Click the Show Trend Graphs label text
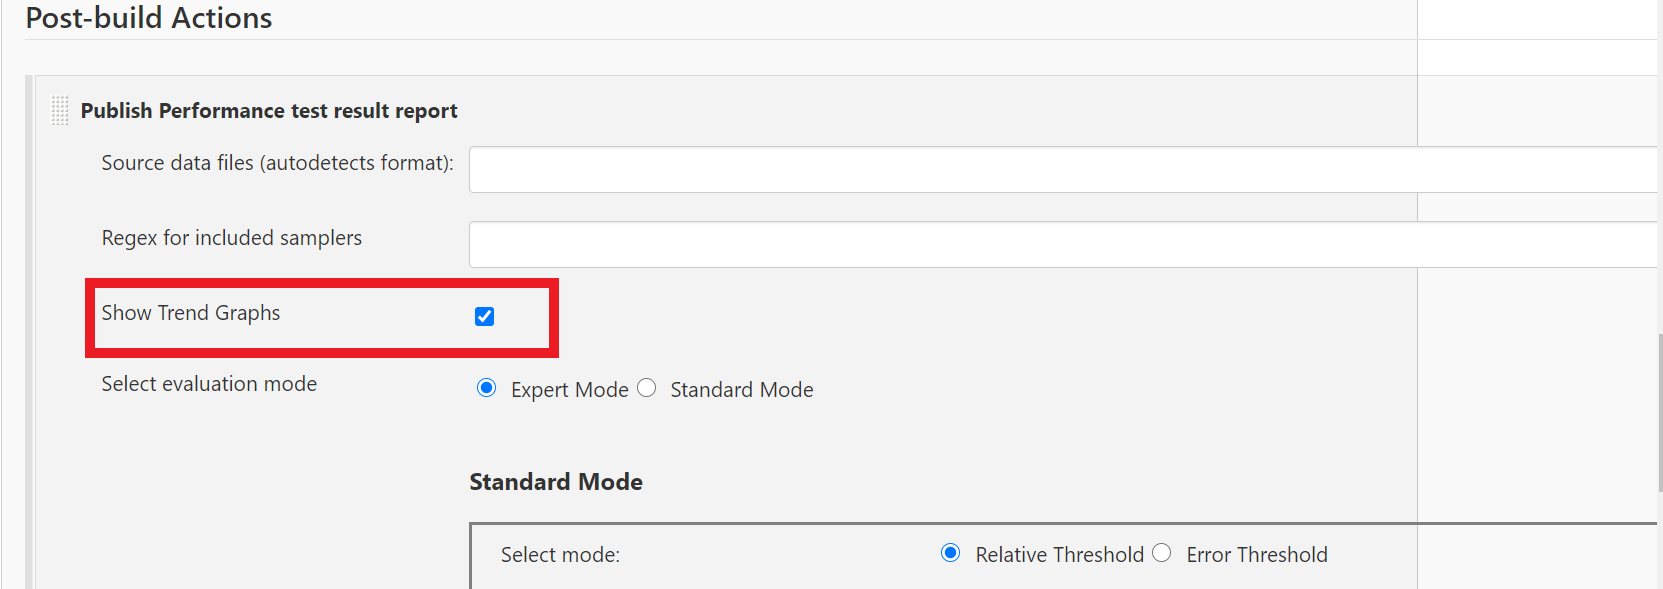The width and height of the screenshot is (1663, 589). click(191, 313)
